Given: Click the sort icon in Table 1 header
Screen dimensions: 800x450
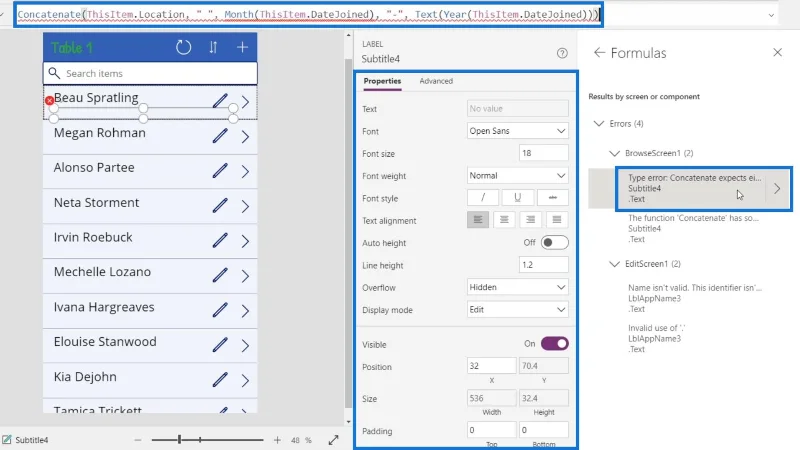Looking at the screenshot, I should [x=213, y=47].
